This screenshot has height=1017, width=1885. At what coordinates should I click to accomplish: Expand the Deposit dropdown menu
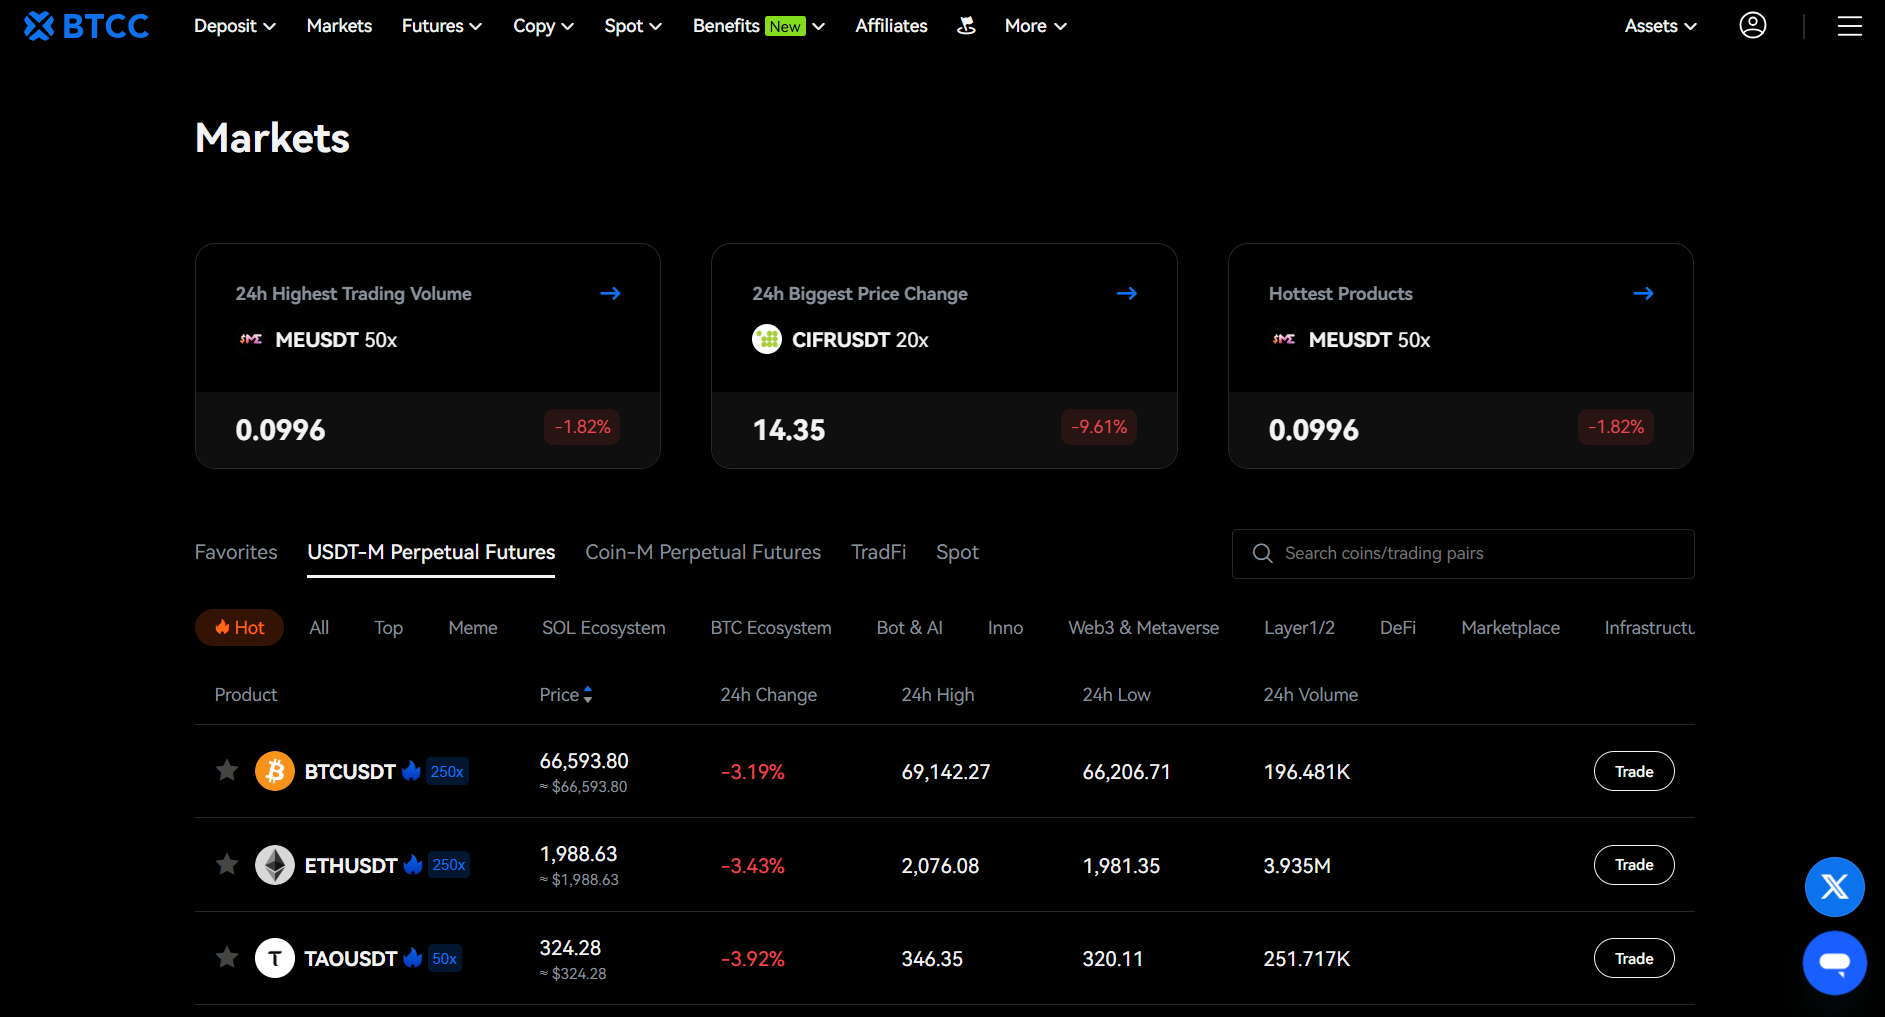pos(235,26)
